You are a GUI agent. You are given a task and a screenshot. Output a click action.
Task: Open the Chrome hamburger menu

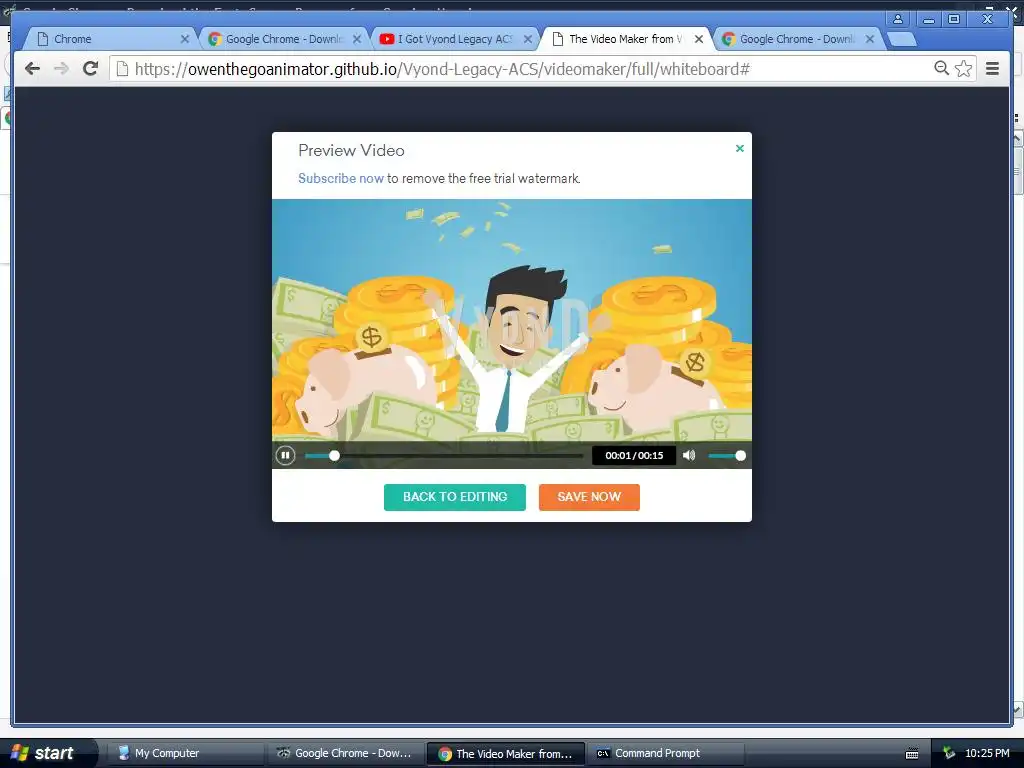pos(993,68)
